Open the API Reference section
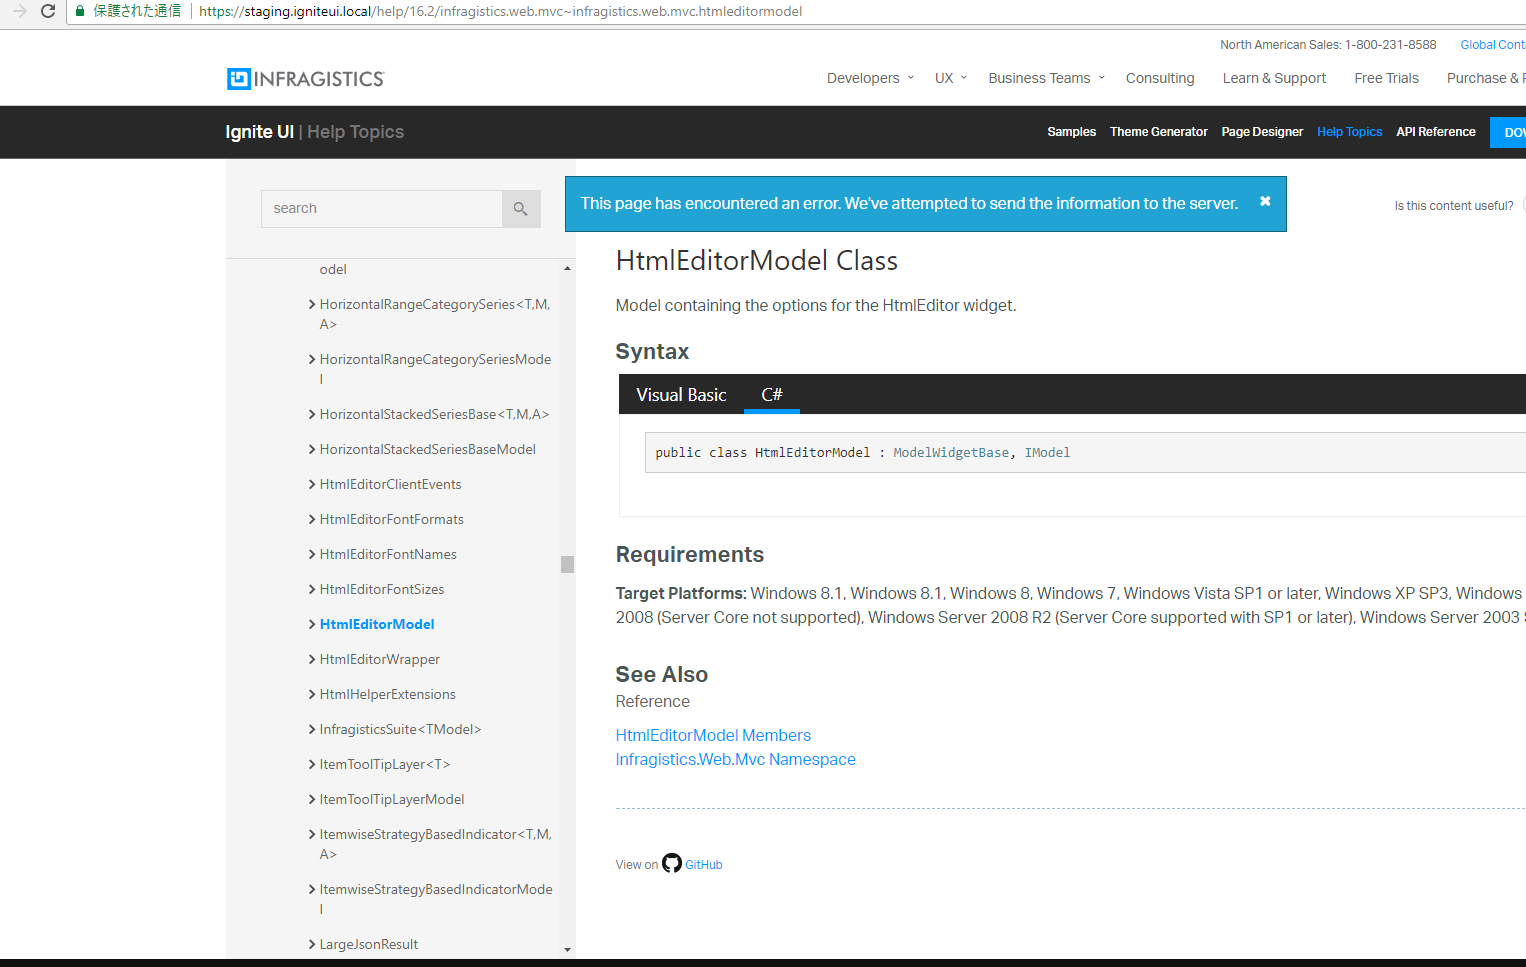This screenshot has height=967, width=1526. (1435, 131)
